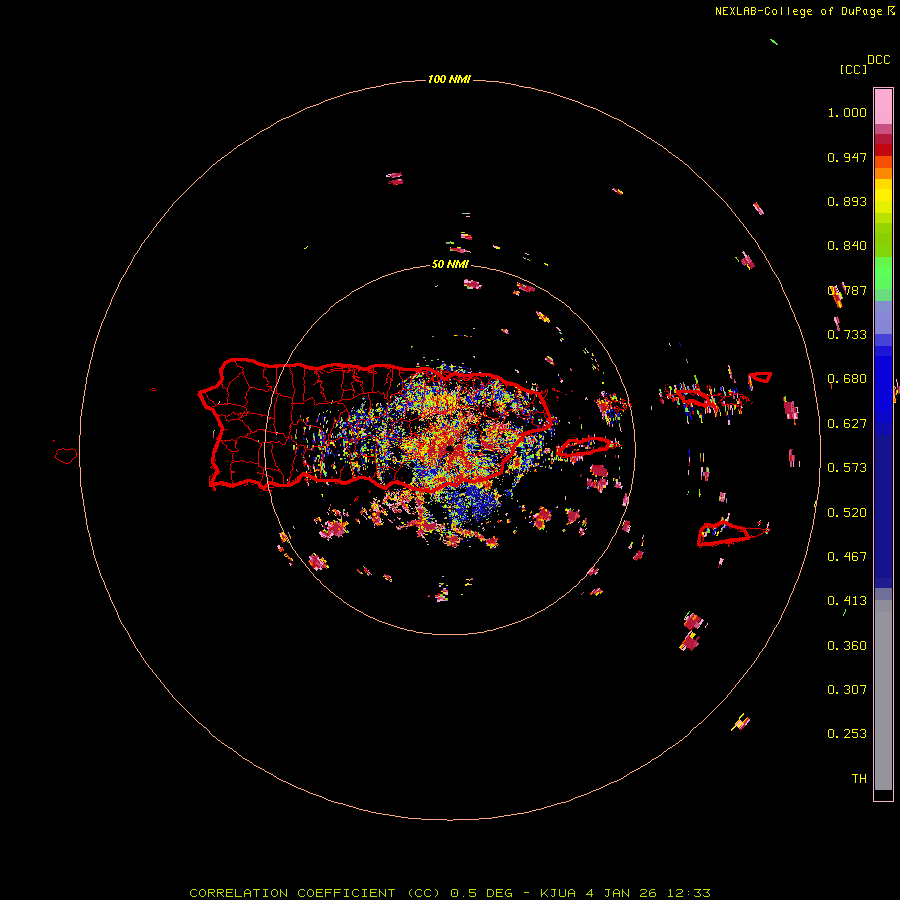Click the 0.627 color scale value

click(x=847, y=424)
